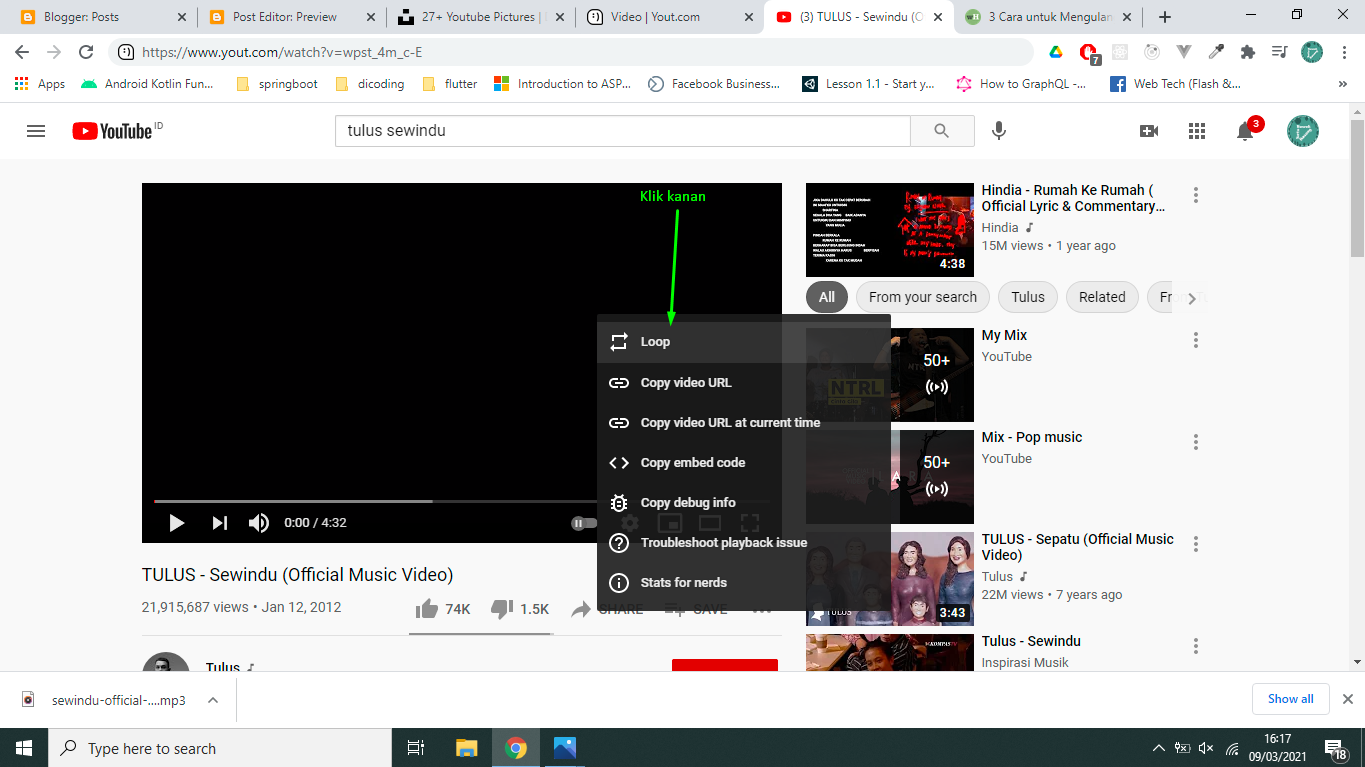Click Show all downloads
This screenshot has height=767, width=1365.
coord(1291,699)
